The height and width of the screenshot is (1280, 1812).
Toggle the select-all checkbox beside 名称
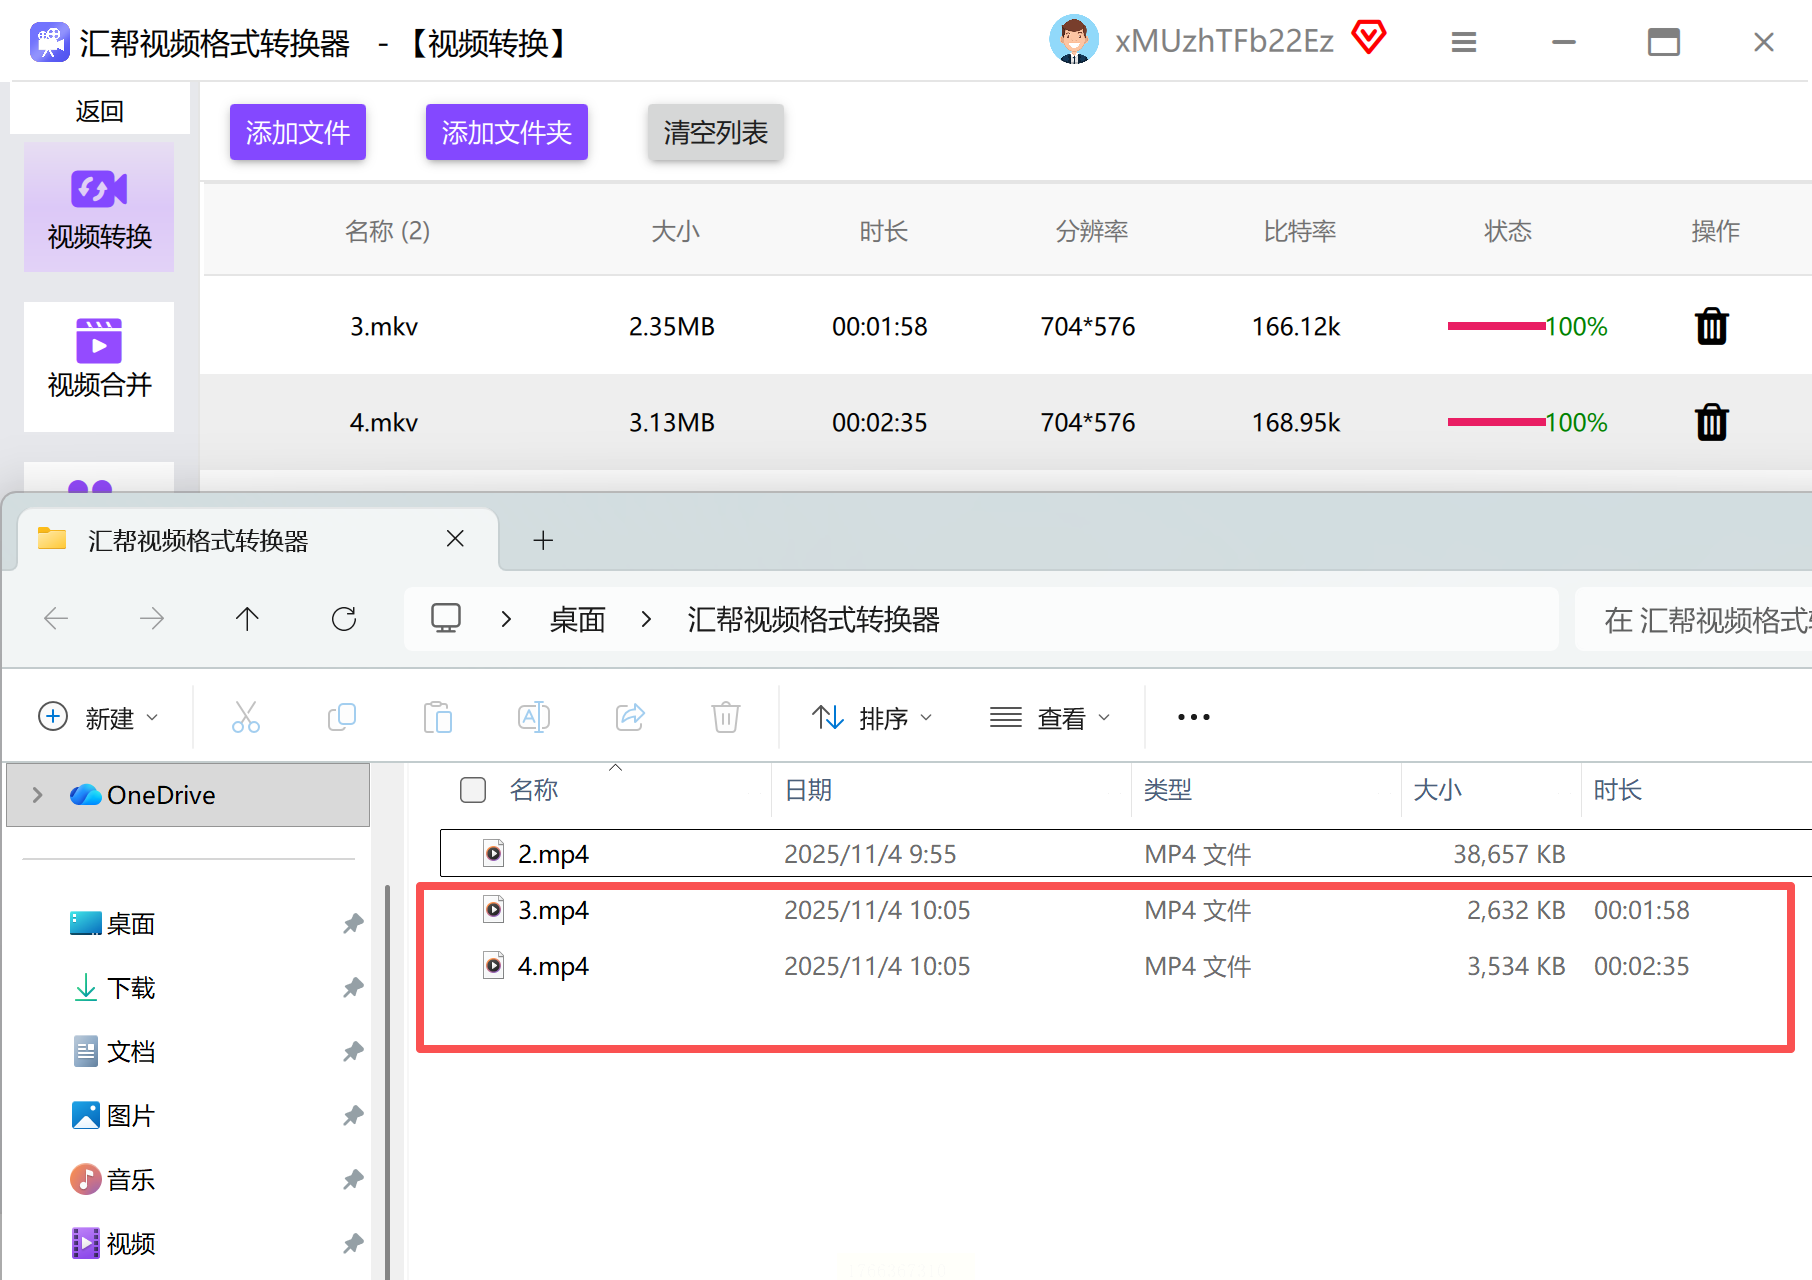click(x=473, y=790)
